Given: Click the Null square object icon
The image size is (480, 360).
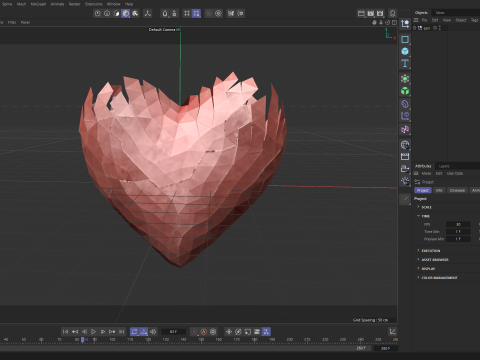Looking at the screenshot, I should 405,39.
